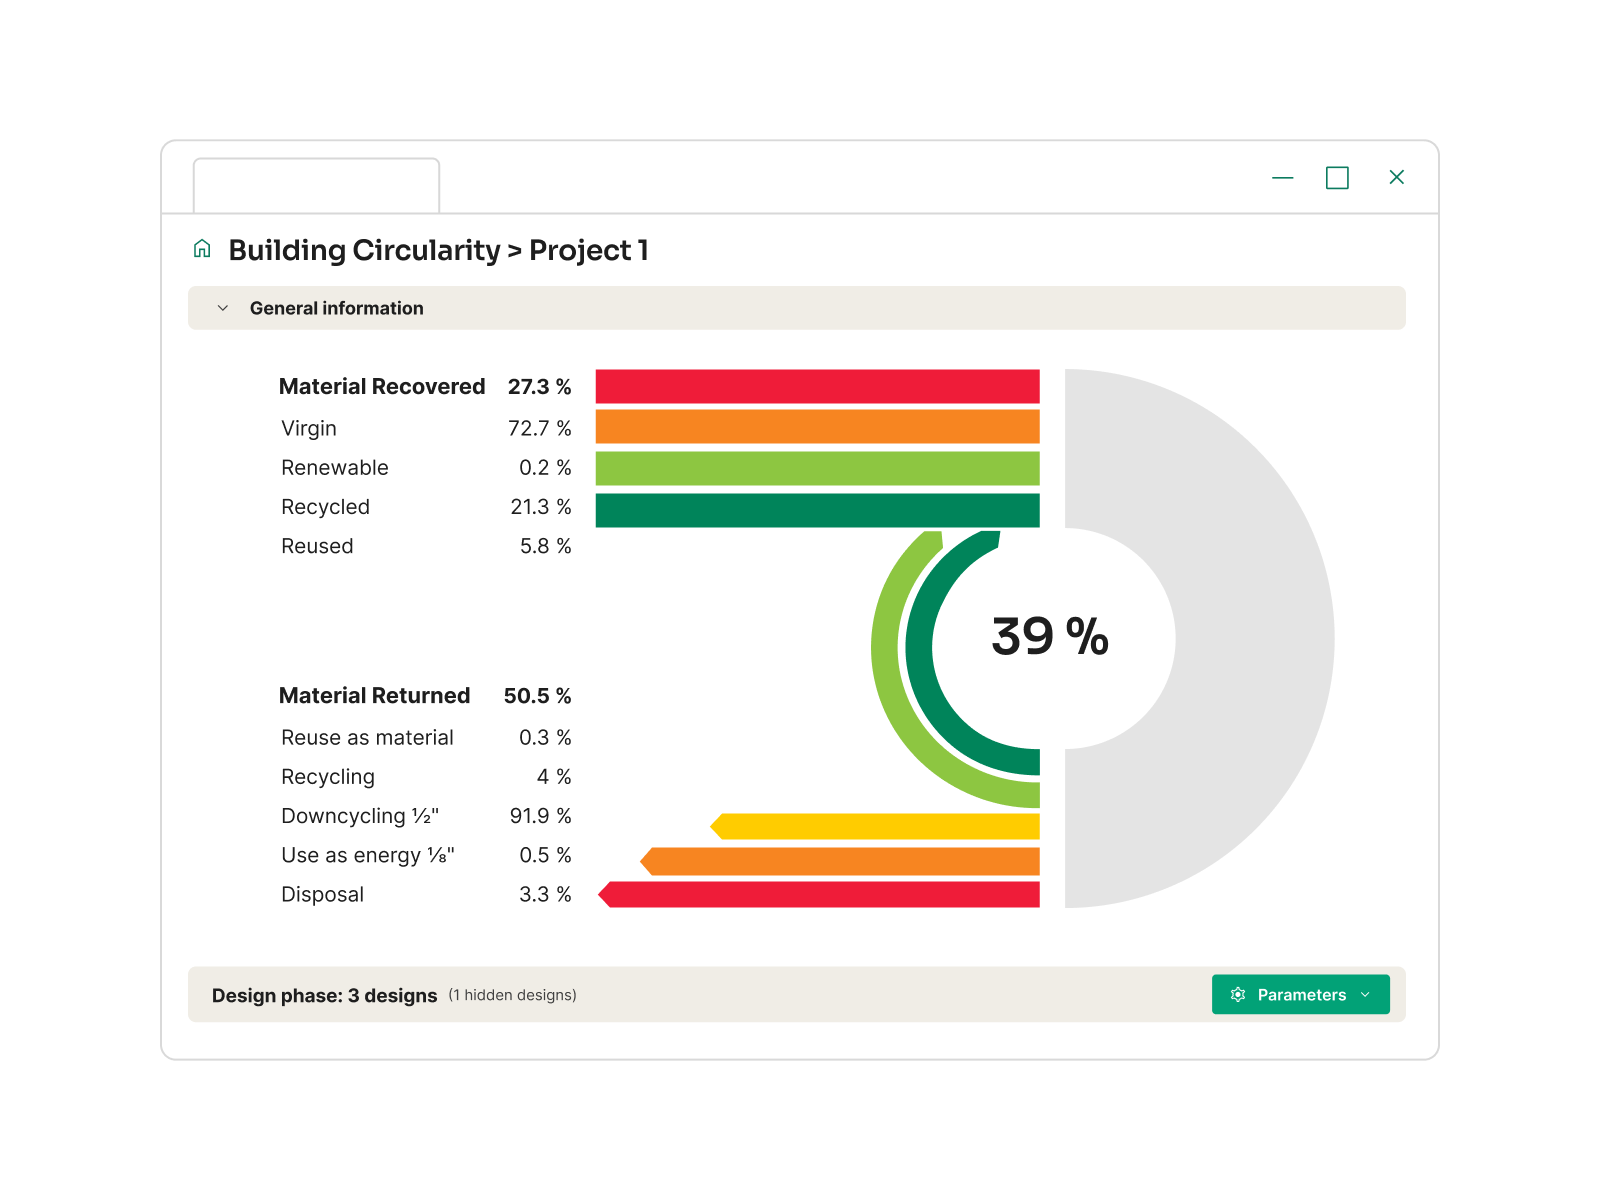Collapse the General information section chevron
The height and width of the screenshot is (1200, 1600).
pos(223,308)
